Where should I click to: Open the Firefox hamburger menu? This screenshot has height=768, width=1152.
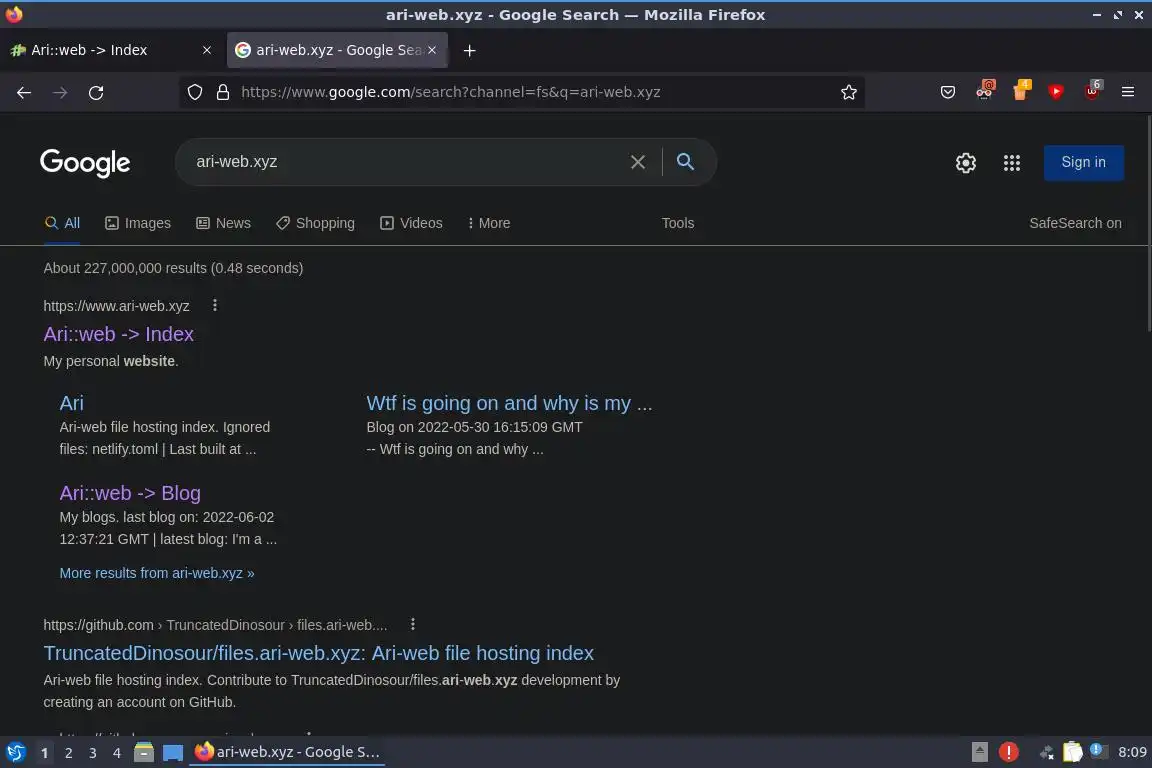(x=1128, y=92)
